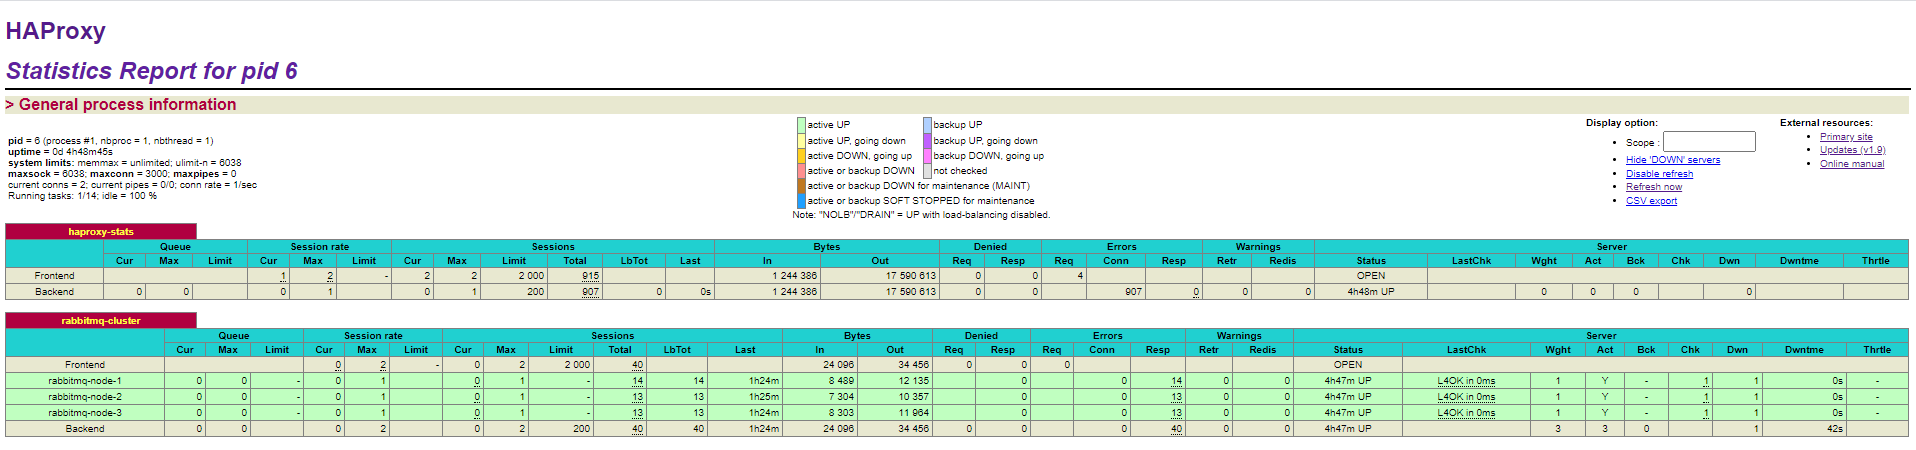Viewport: 1916px width, 450px height.
Task: Click Session rate header in haproxy-stats table
Action: [320, 247]
